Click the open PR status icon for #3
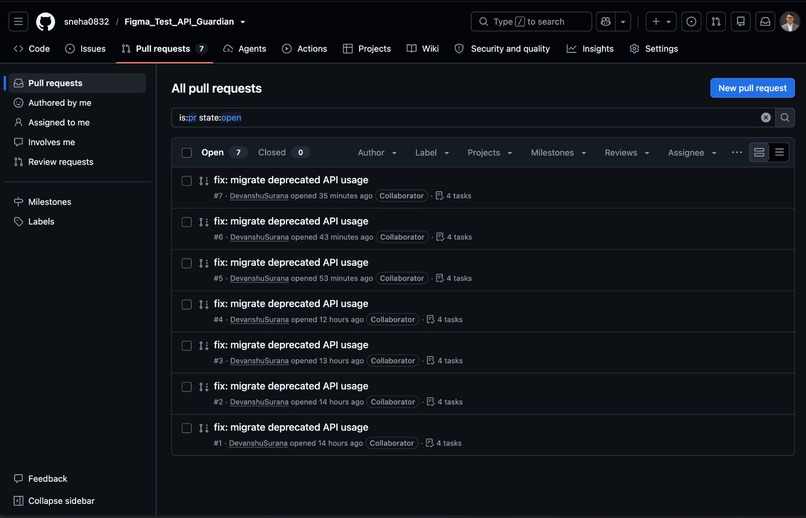The image size is (806, 518). point(204,346)
